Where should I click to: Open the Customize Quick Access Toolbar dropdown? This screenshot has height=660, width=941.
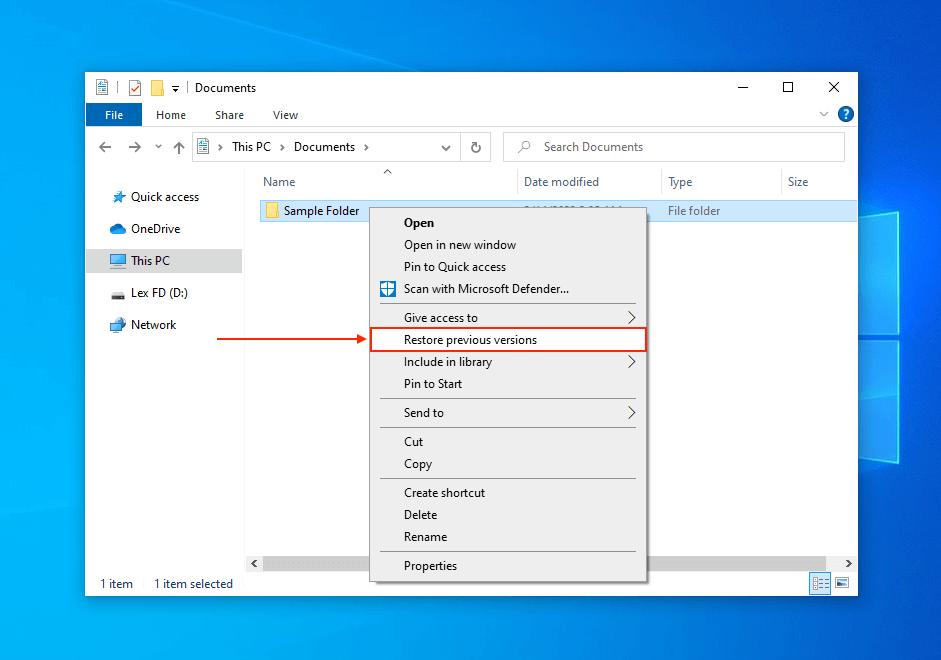click(175, 89)
